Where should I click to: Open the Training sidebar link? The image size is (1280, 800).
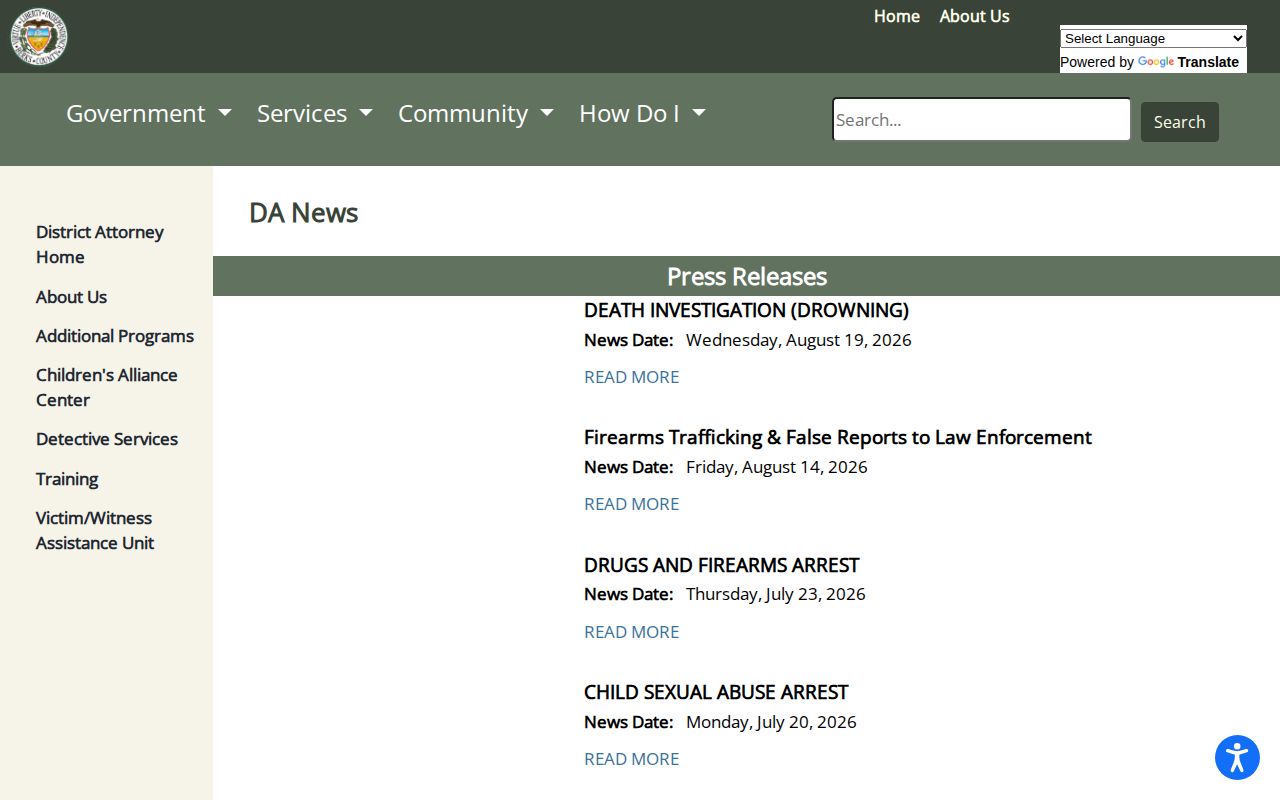(67, 479)
